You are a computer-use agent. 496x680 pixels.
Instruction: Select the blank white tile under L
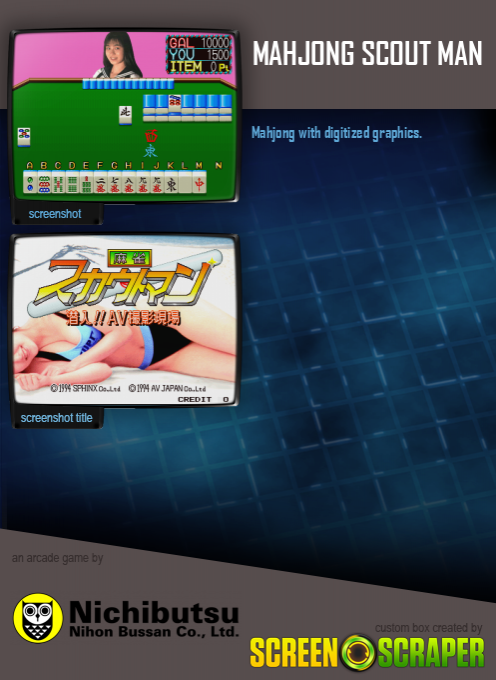[x=186, y=183]
